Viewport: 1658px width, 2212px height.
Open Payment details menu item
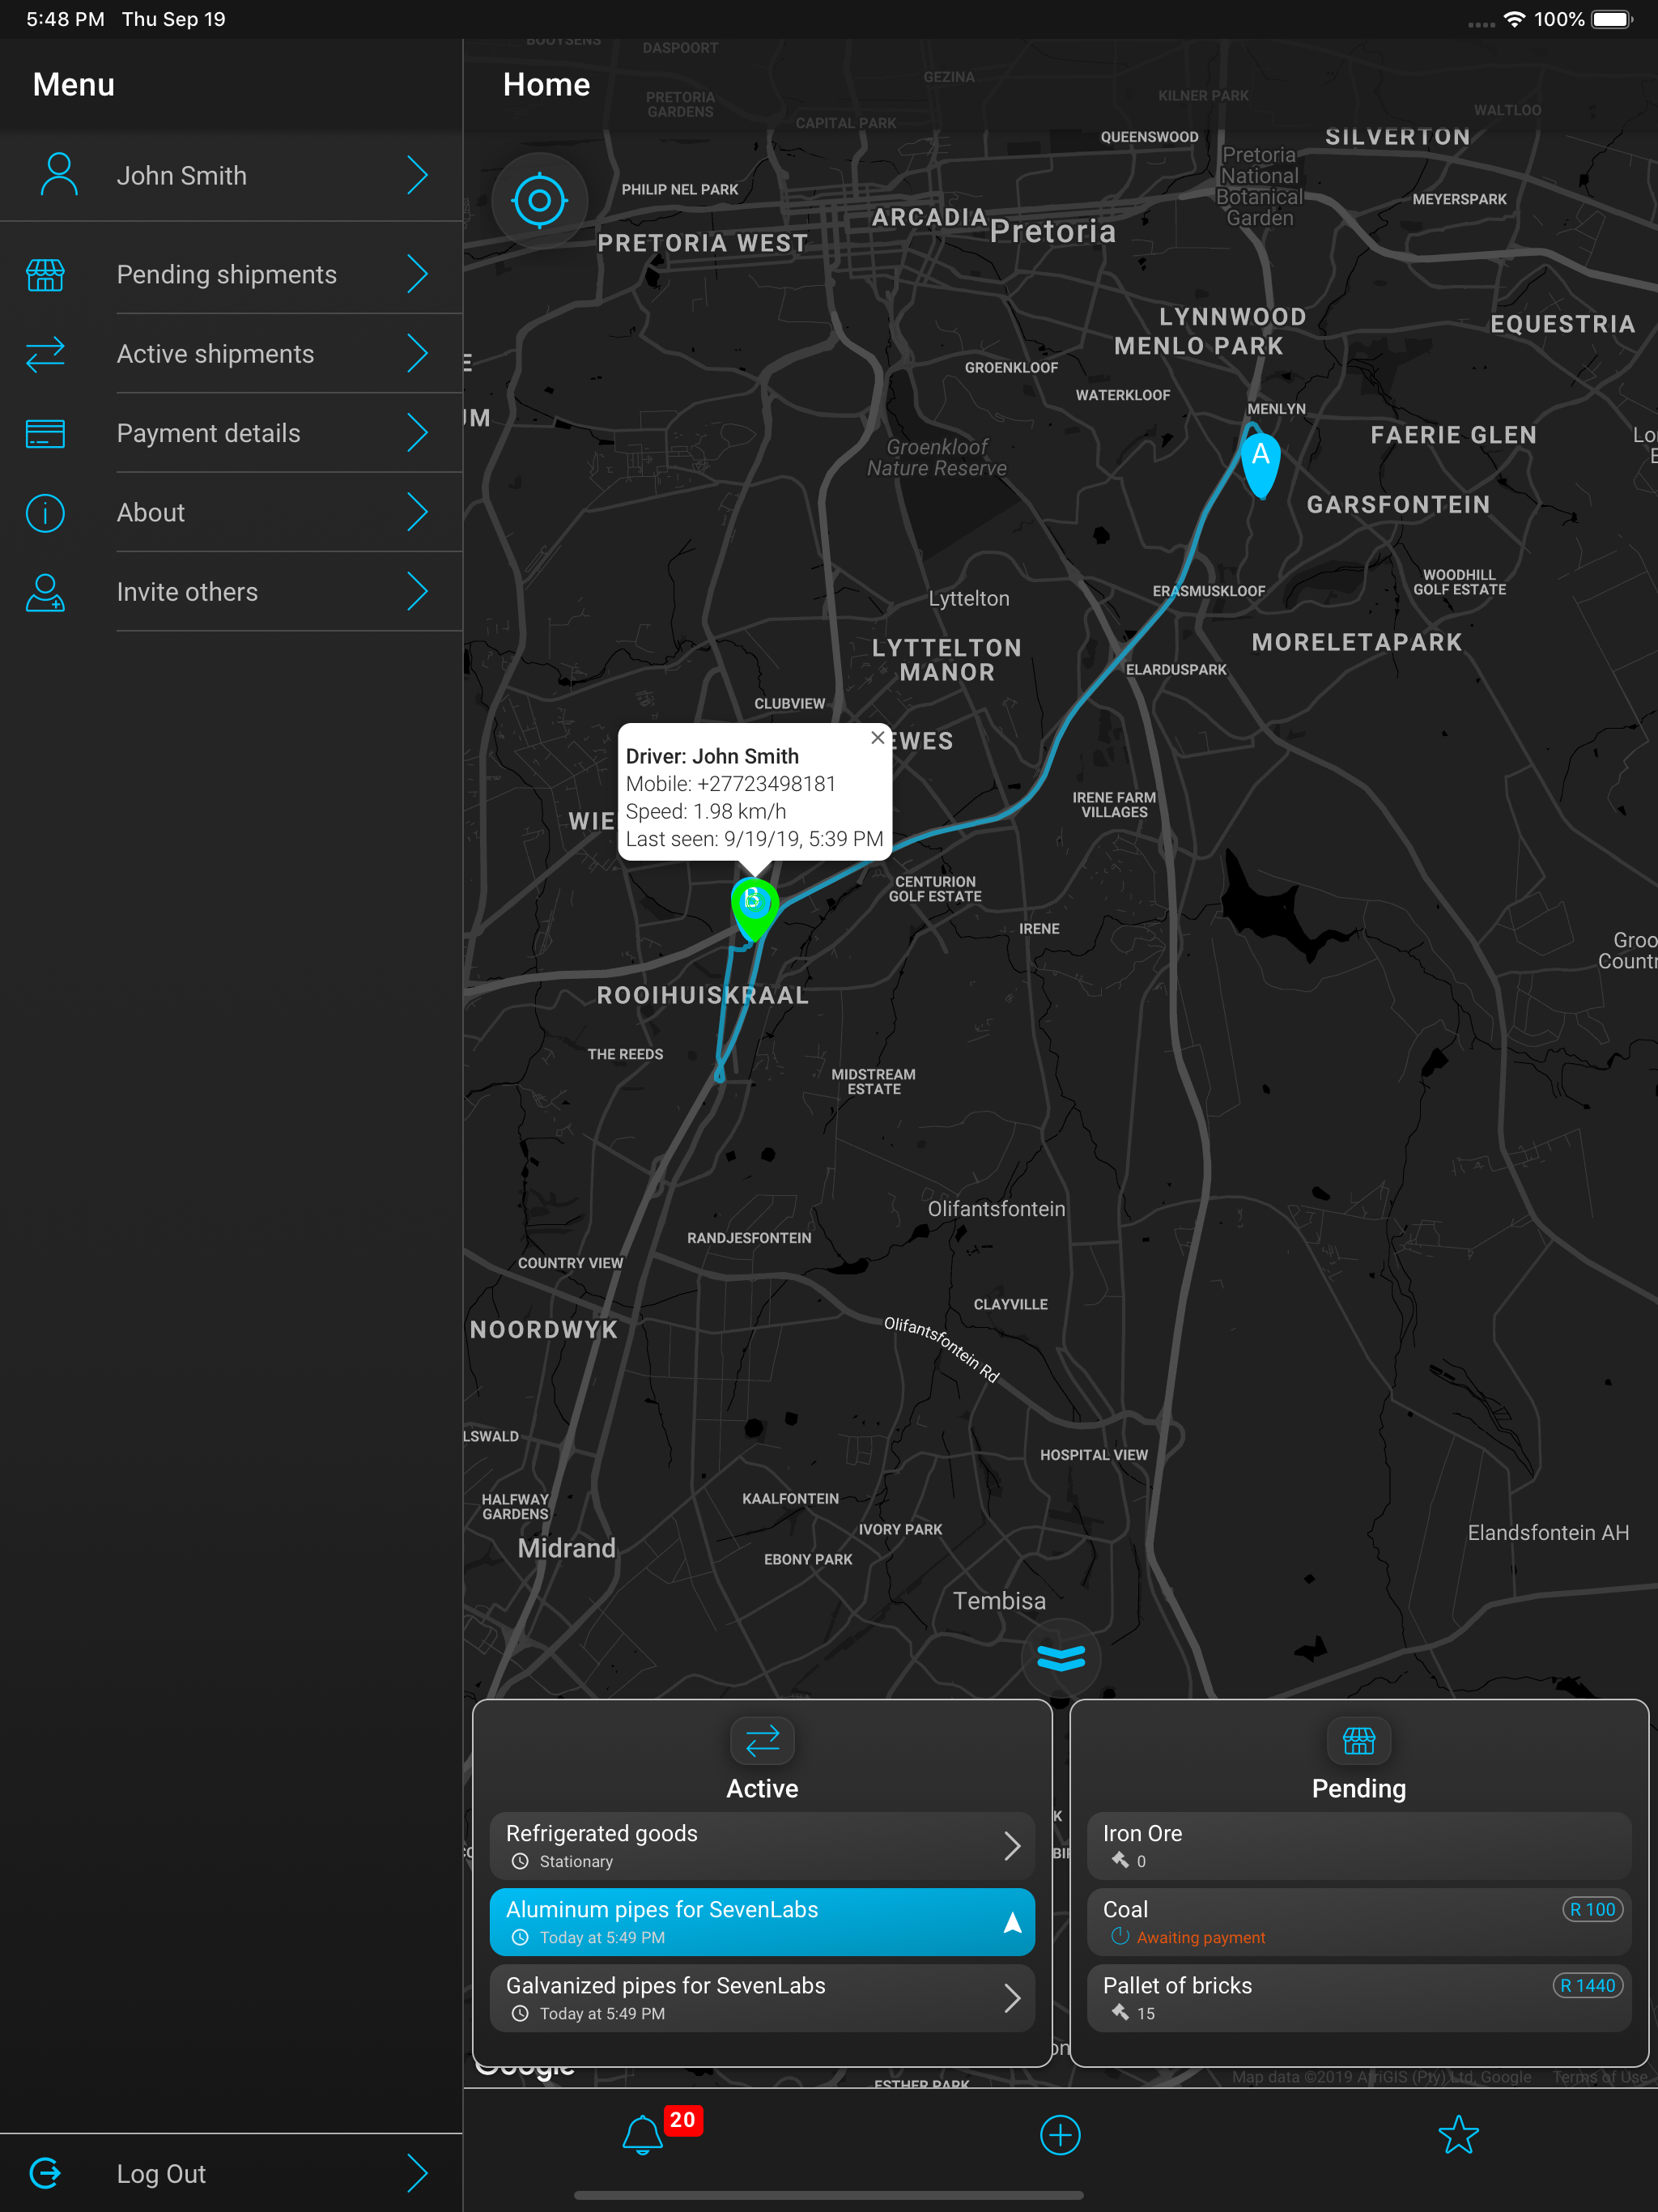coord(231,433)
